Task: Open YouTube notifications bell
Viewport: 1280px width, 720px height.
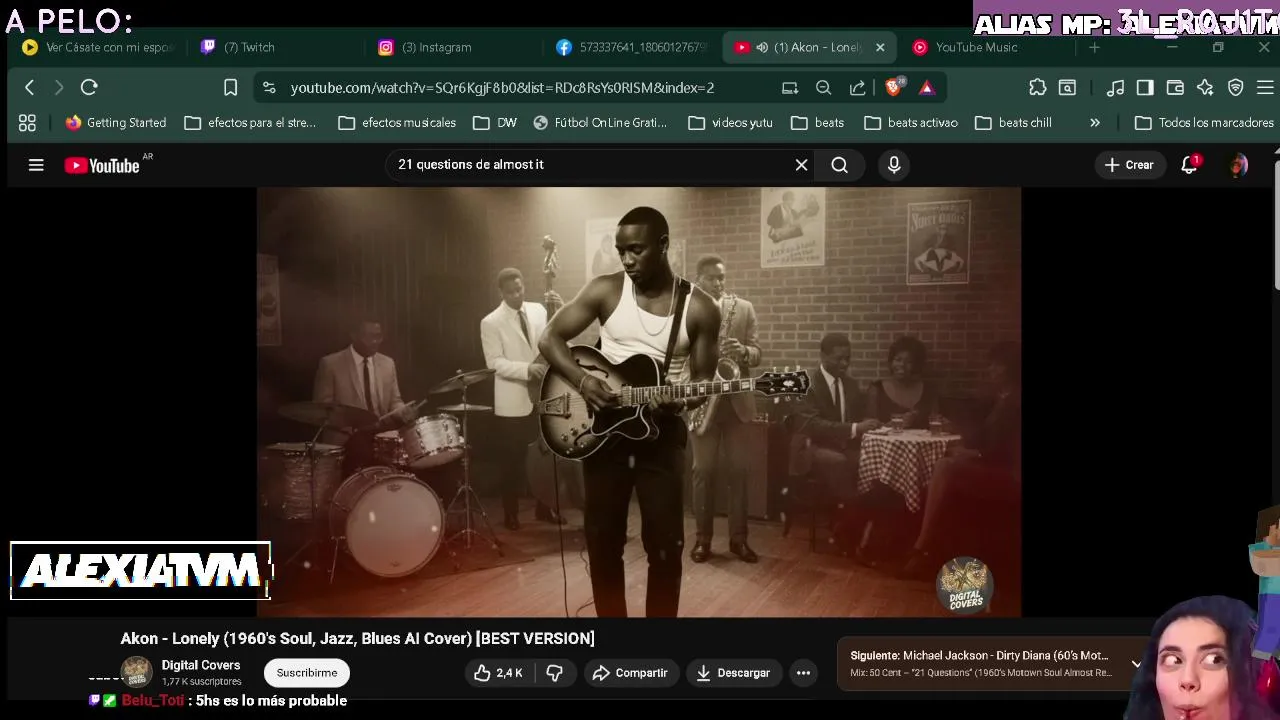Action: coord(1189,165)
